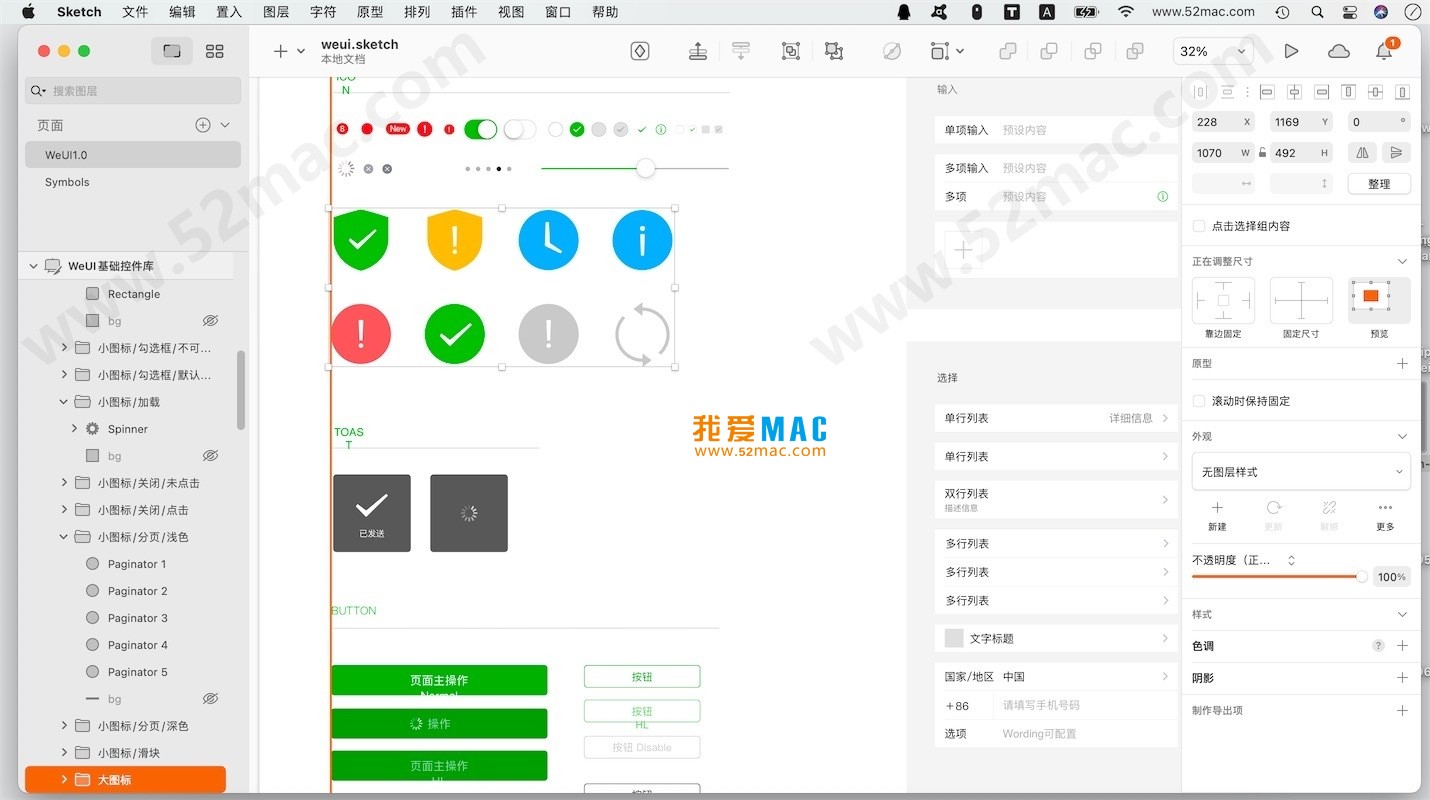The width and height of the screenshot is (1430, 800).
Task: Open the insert plus dropdown arrow
Action: (301, 51)
